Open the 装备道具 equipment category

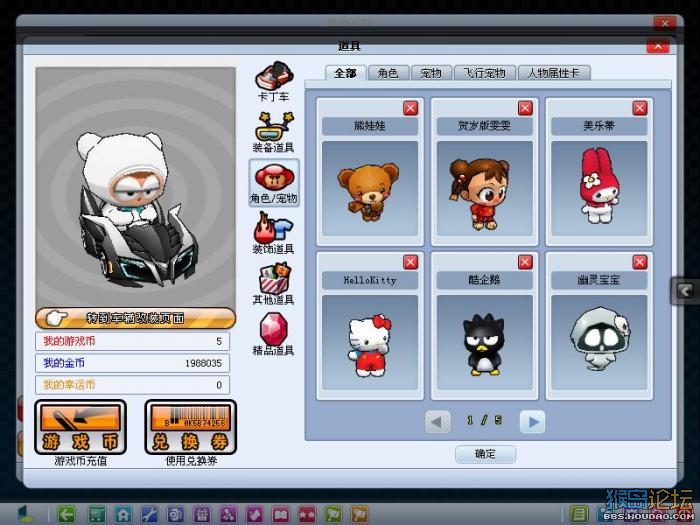[x=274, y=132]
